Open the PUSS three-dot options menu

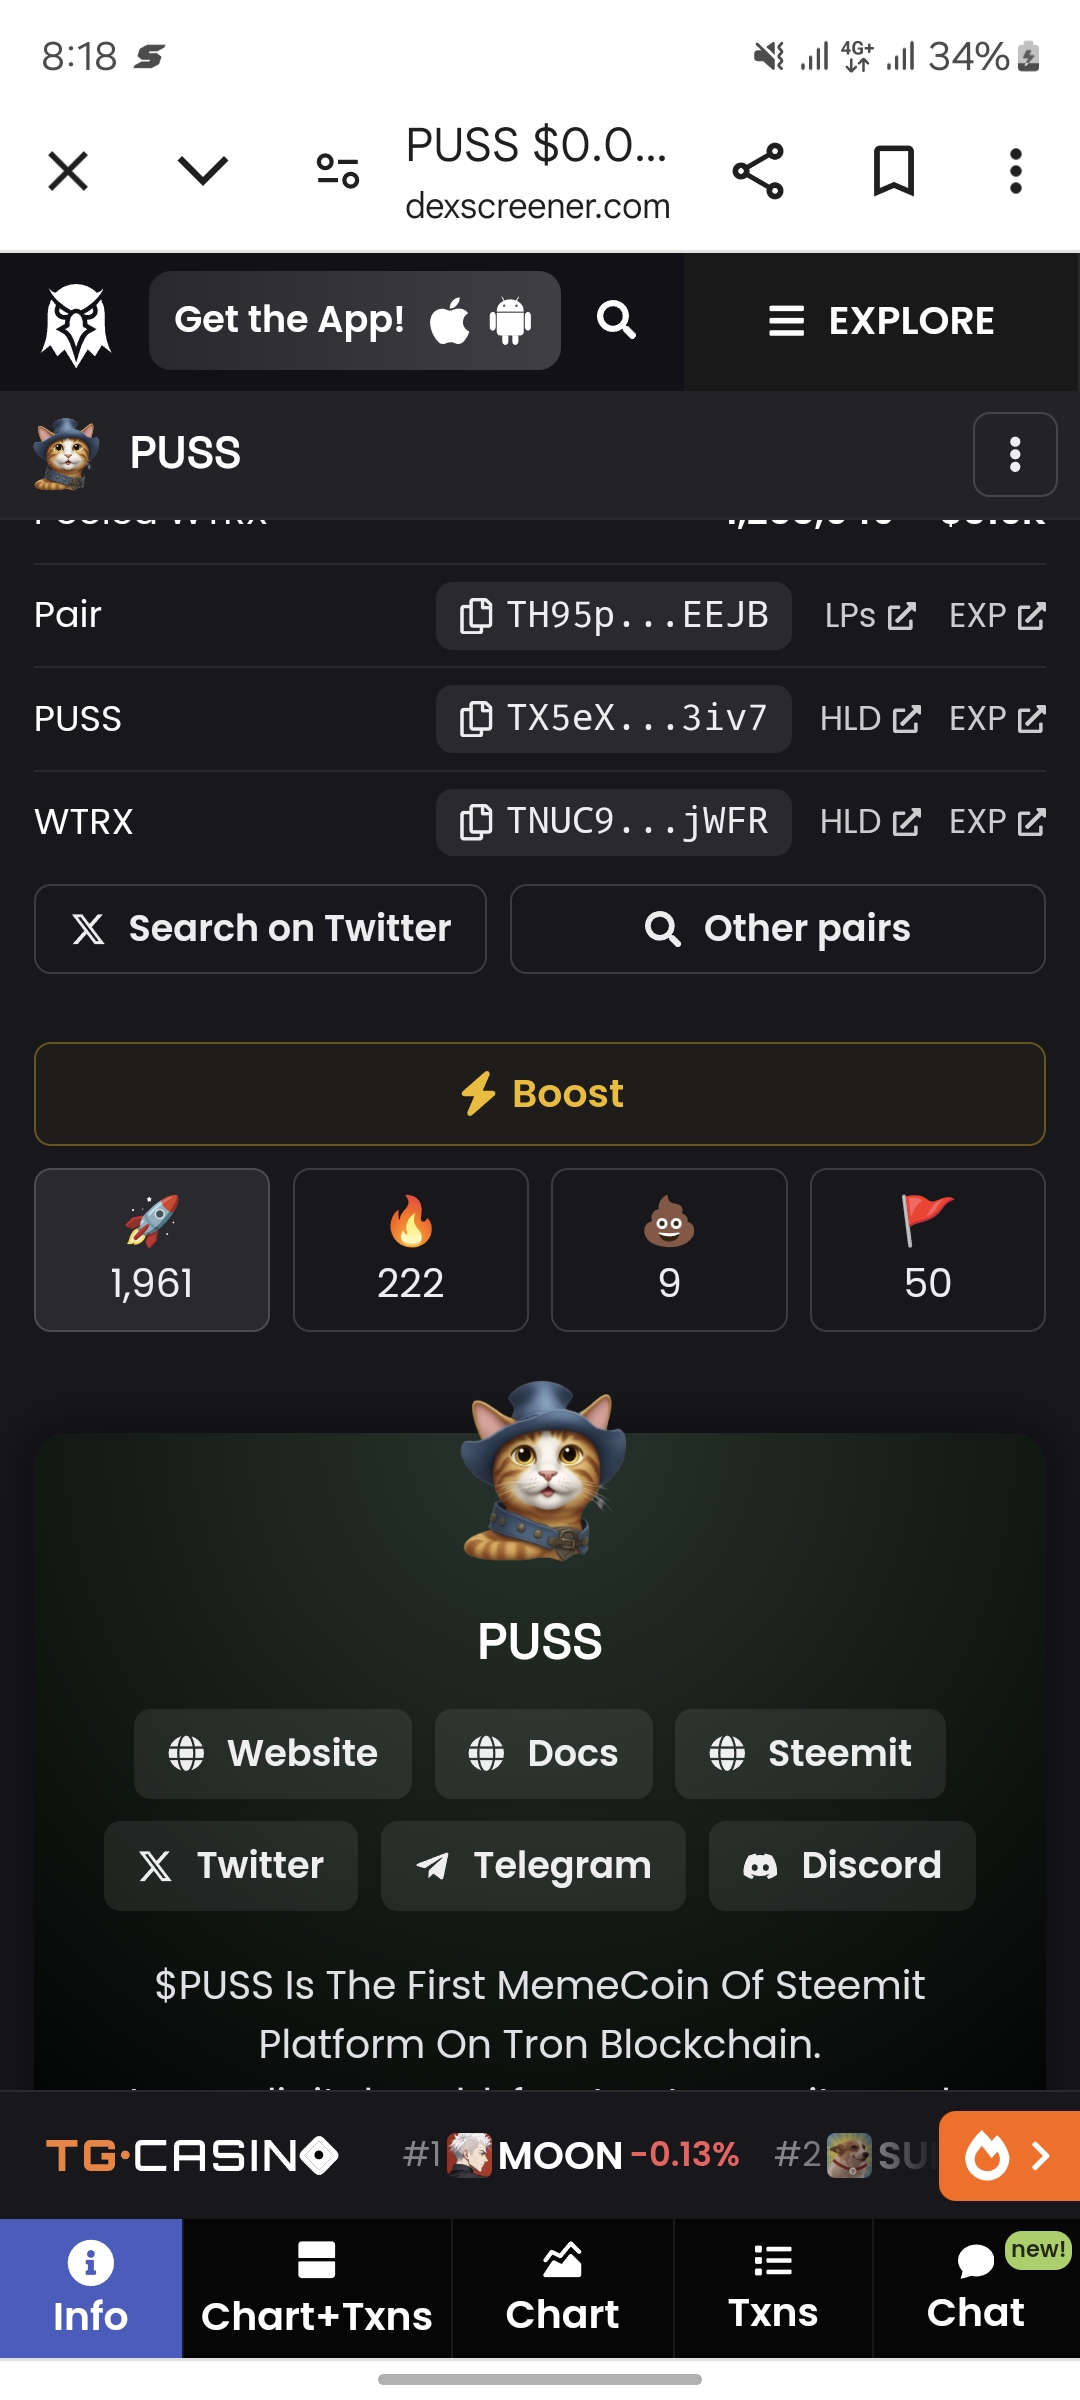pos(1015,454)
